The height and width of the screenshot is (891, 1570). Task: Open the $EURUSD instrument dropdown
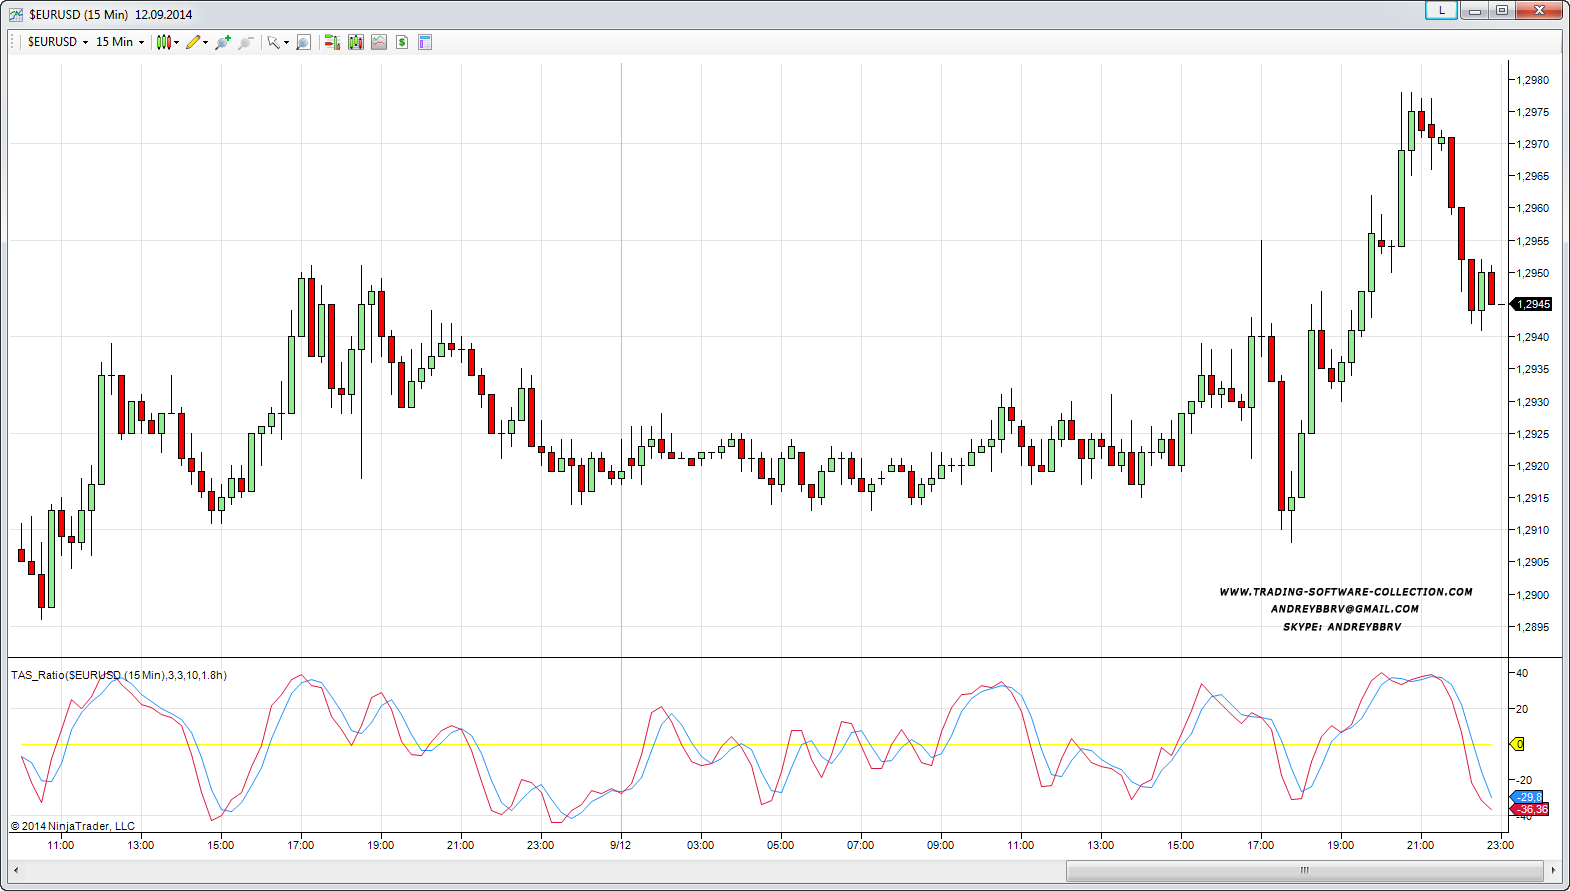58,42
